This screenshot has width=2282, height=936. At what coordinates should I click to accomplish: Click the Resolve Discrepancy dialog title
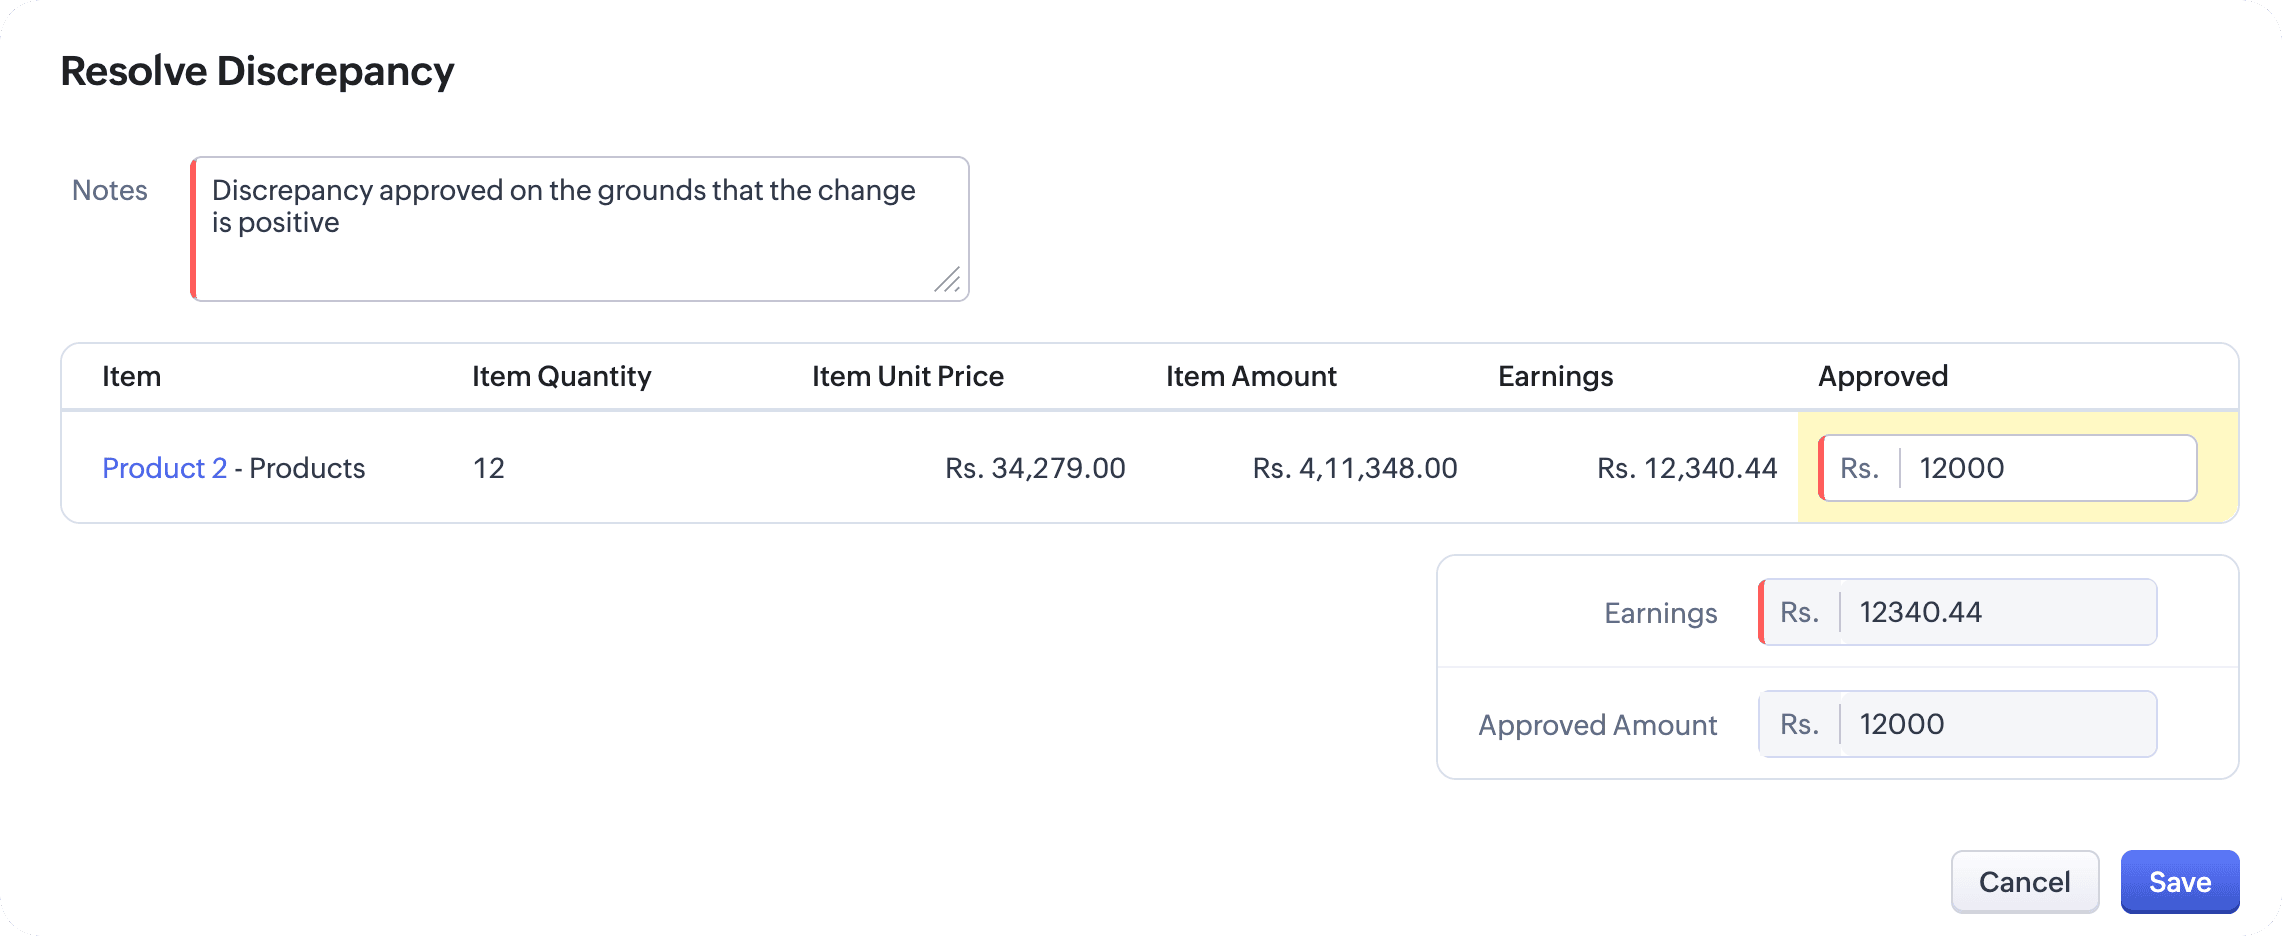tap(258, 72)
